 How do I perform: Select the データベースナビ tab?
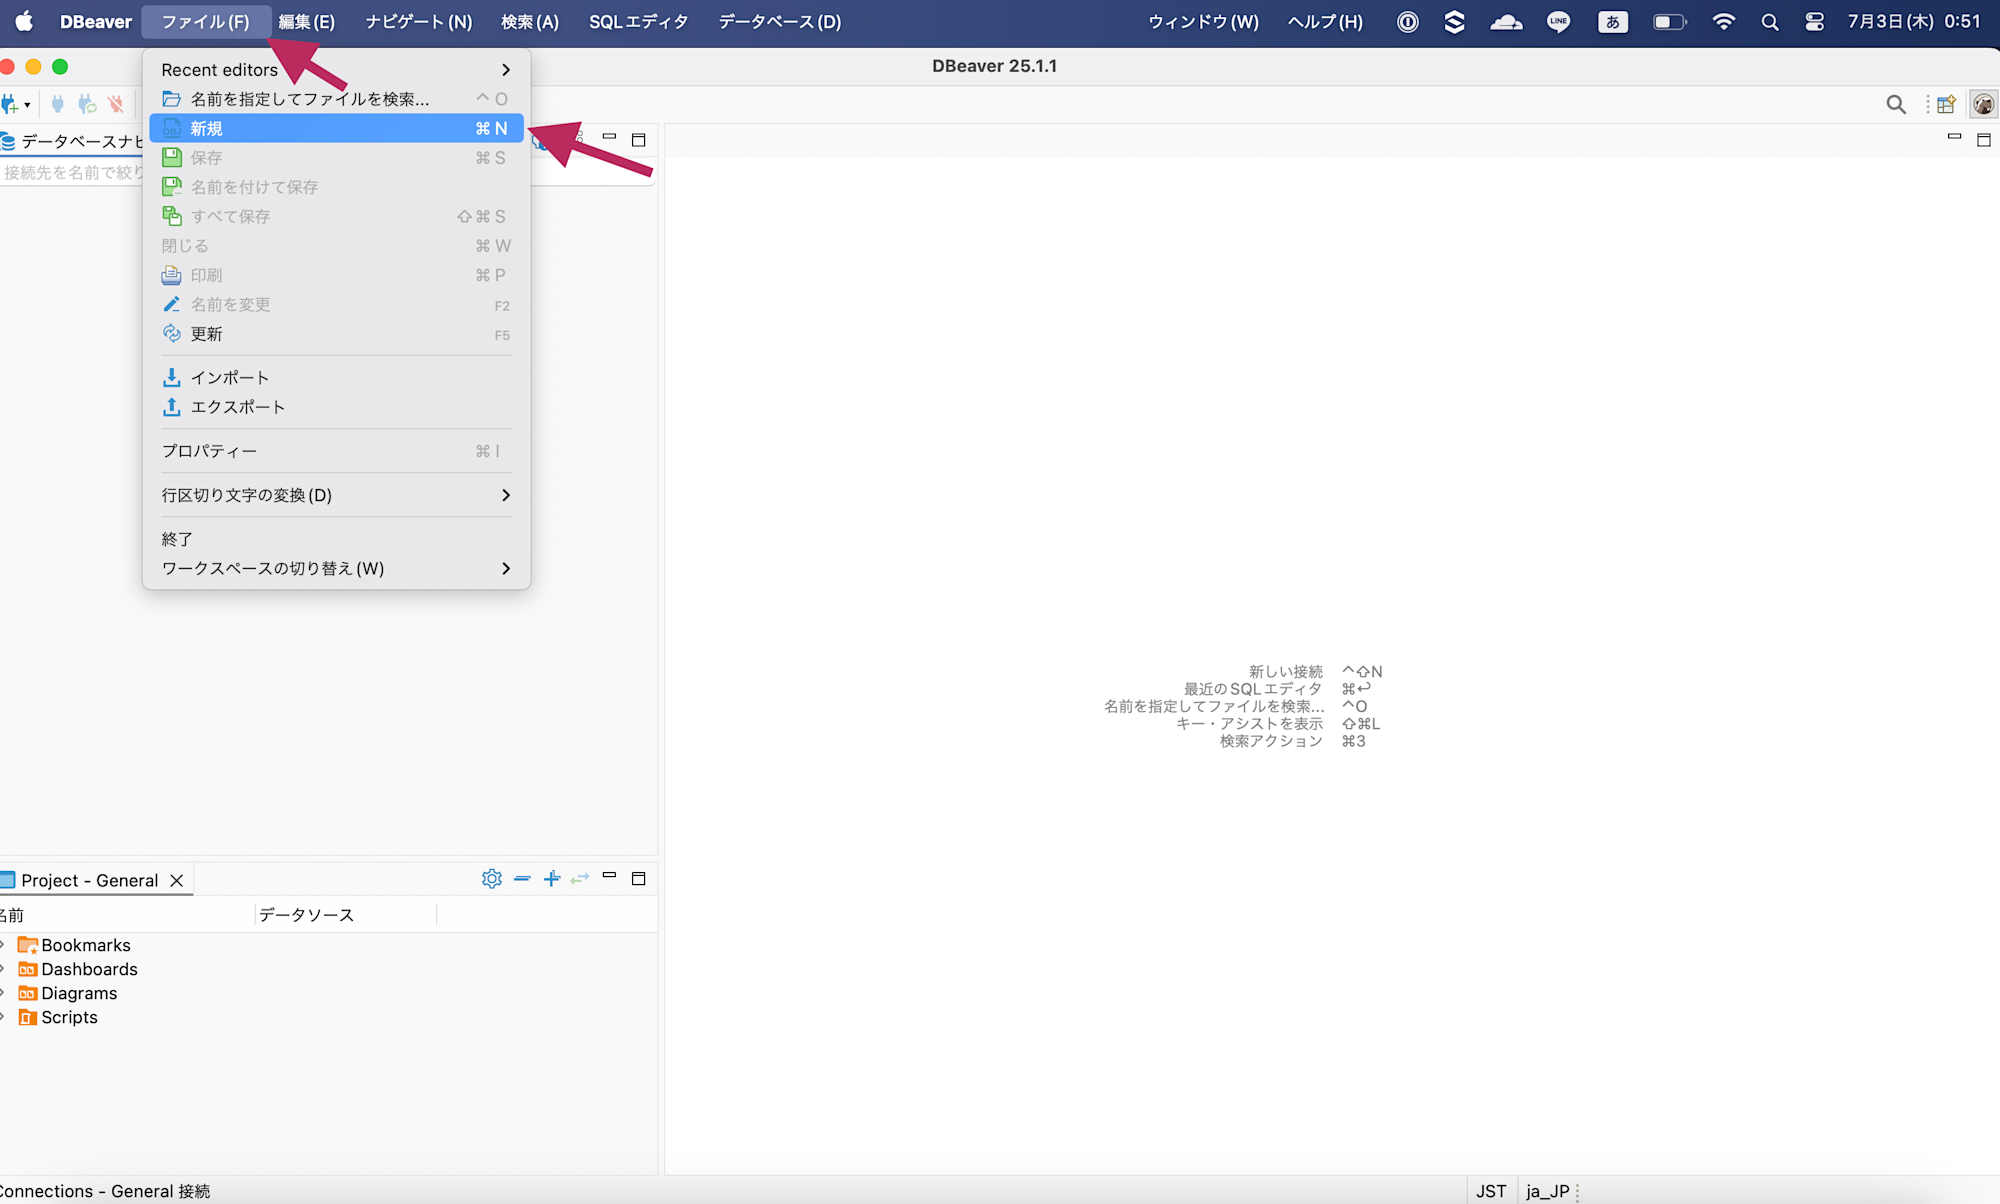72,141
